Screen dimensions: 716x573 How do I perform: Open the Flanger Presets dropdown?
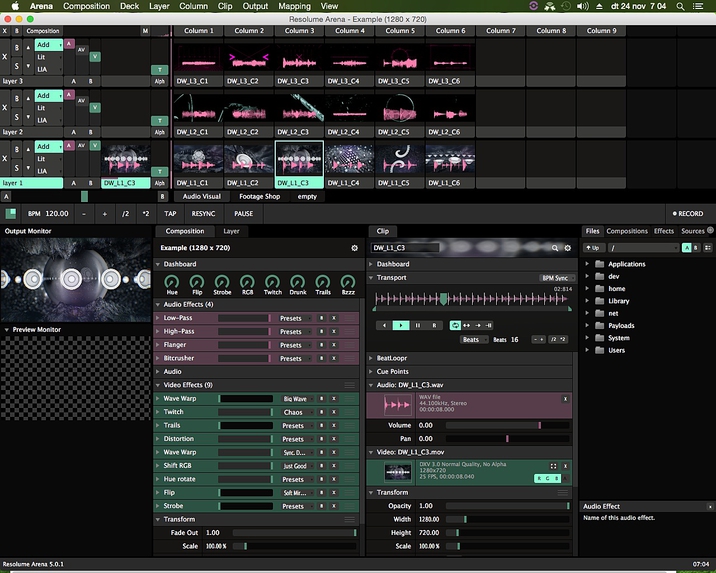point(291,345)
